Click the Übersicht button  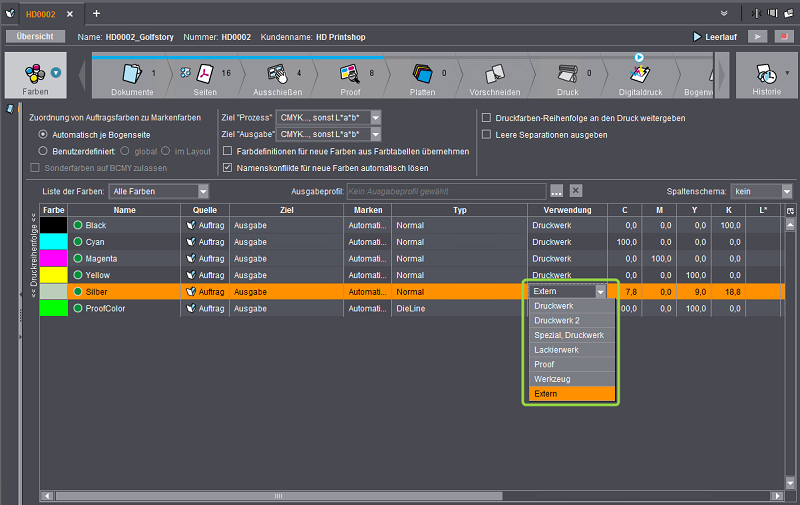[35, 37]
